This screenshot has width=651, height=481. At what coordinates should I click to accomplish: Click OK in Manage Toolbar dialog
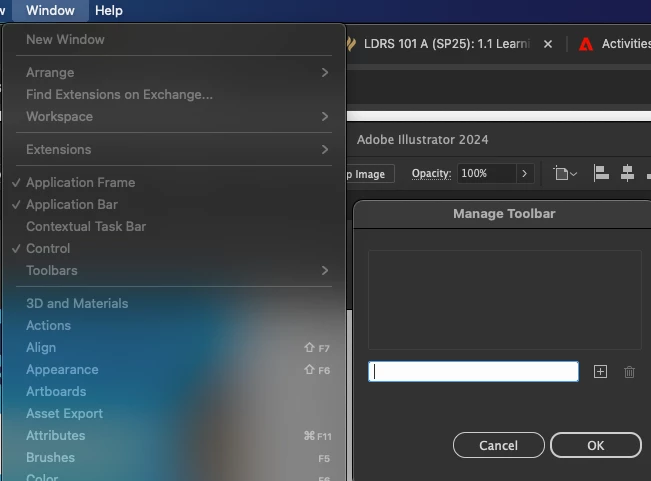(x=596, y=445)
